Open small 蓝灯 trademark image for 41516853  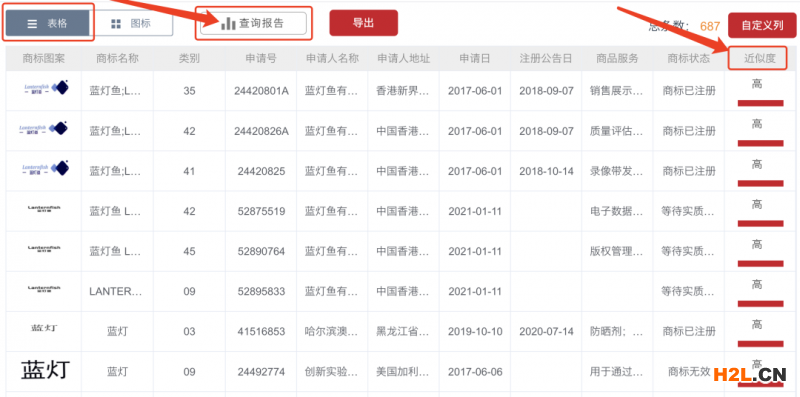point(44,328)
